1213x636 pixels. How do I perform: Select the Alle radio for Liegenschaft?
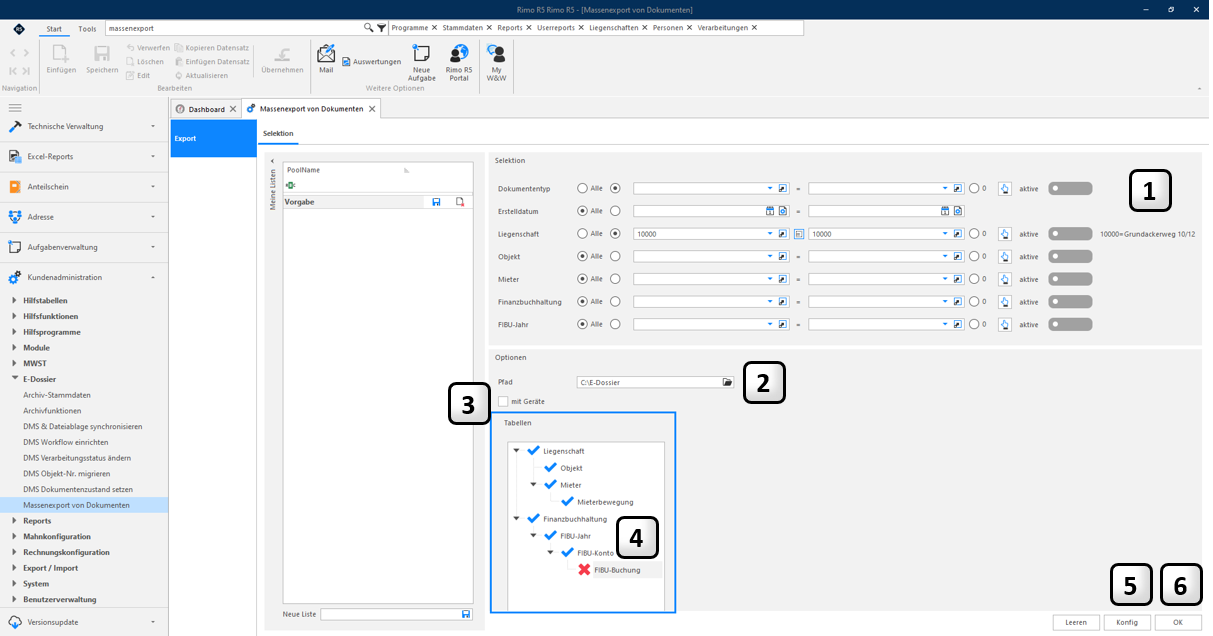[582, 234]
